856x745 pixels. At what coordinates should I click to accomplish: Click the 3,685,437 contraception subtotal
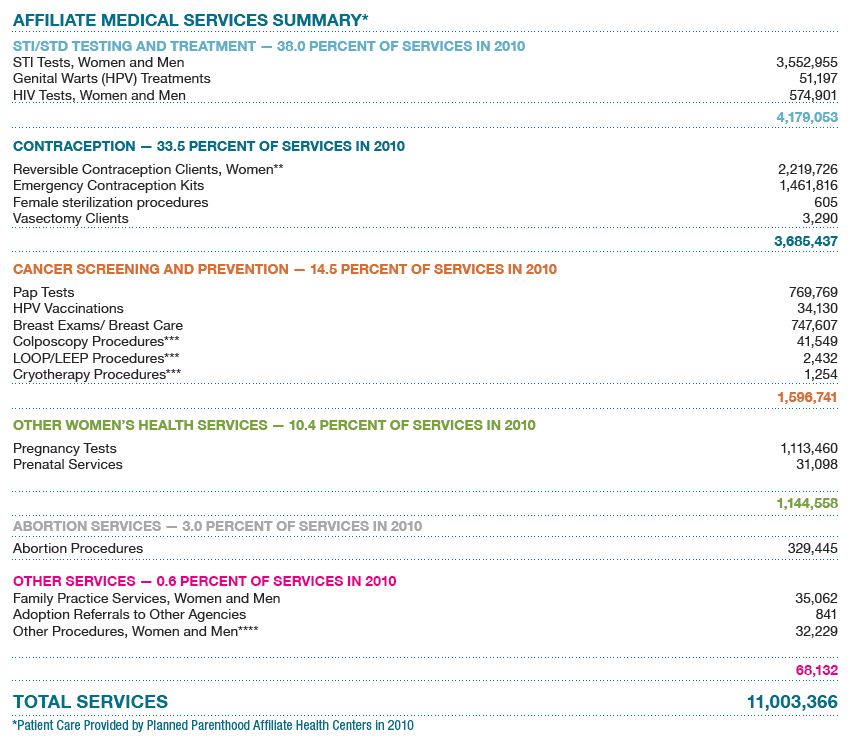[806, 241]
